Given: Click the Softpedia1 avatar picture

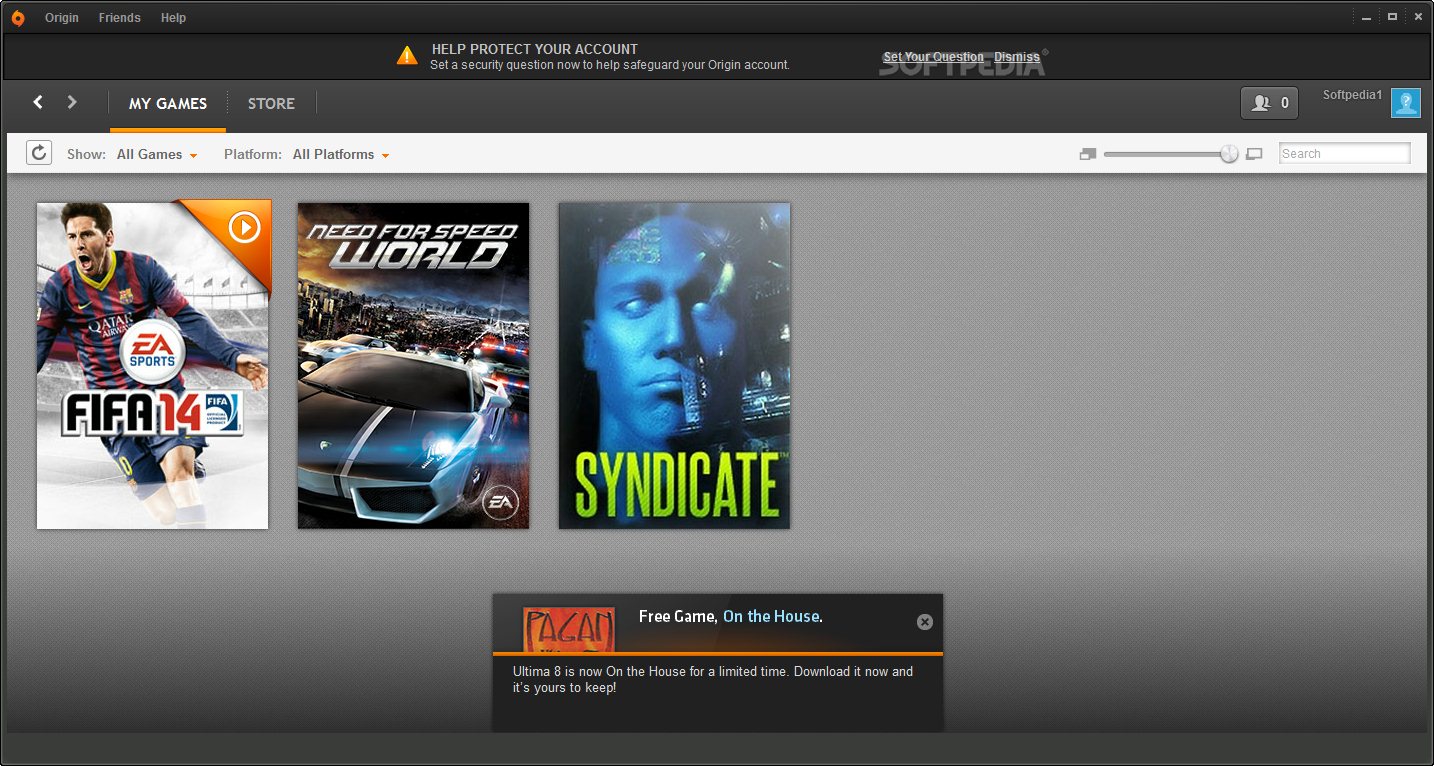Looking at the screenshot, I should click(1406, 103).
